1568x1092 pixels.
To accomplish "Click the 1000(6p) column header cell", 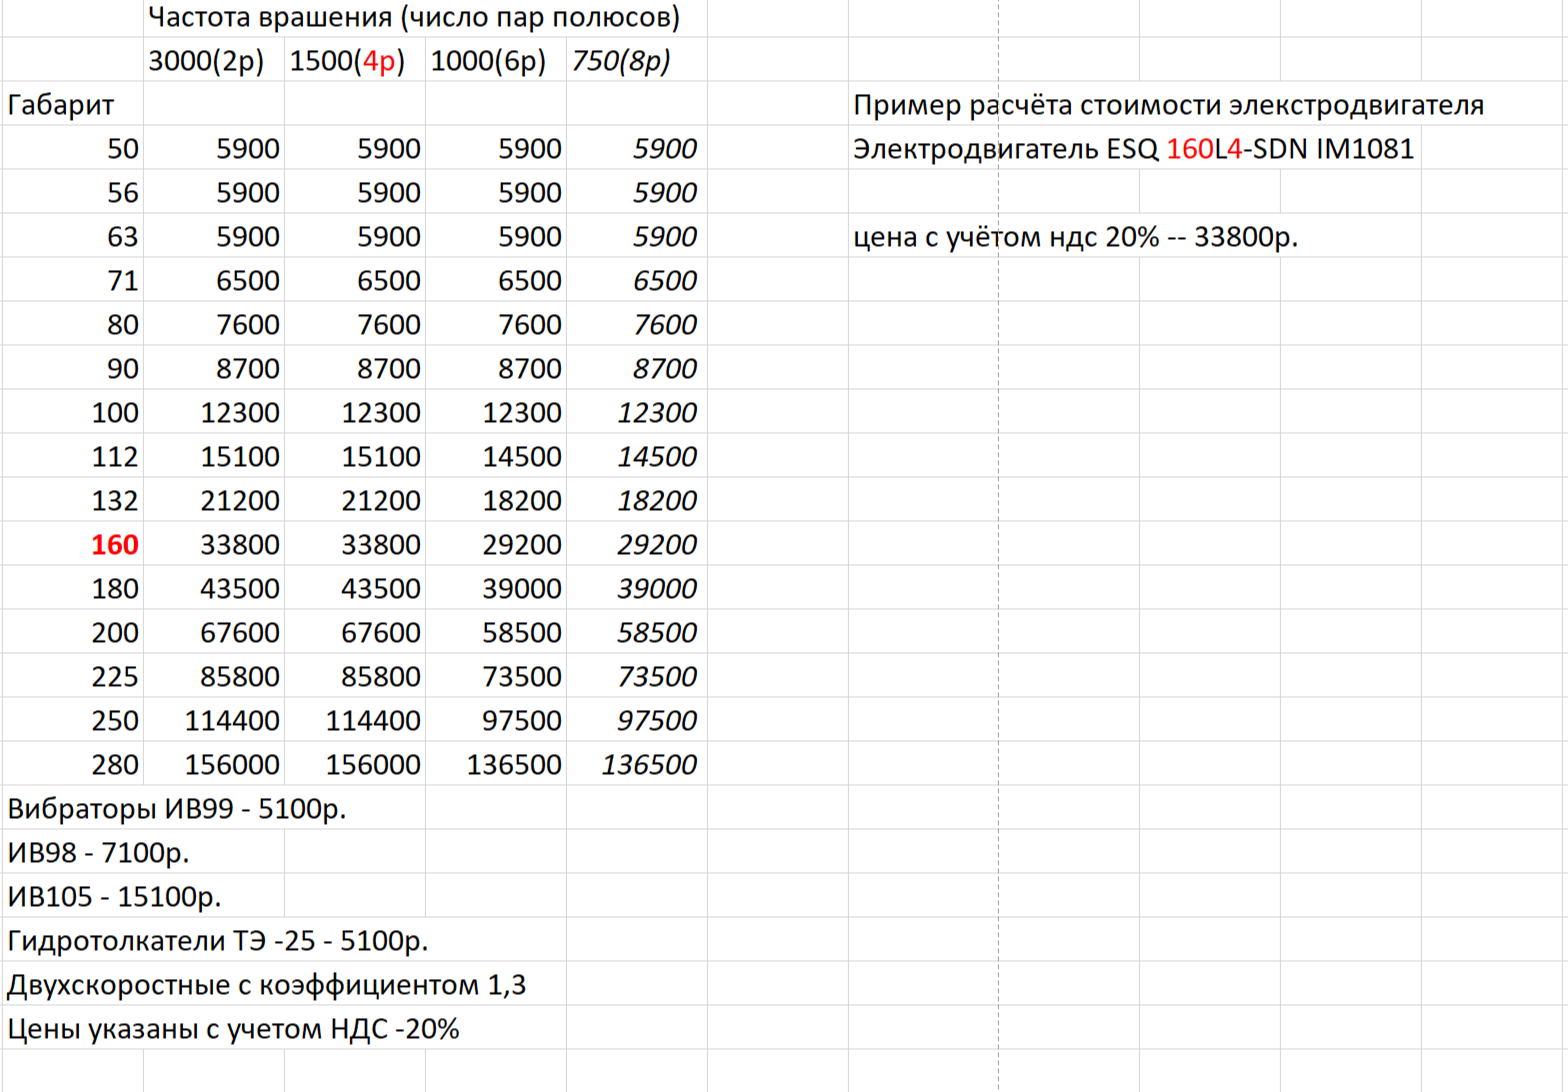I will [489, 61].
